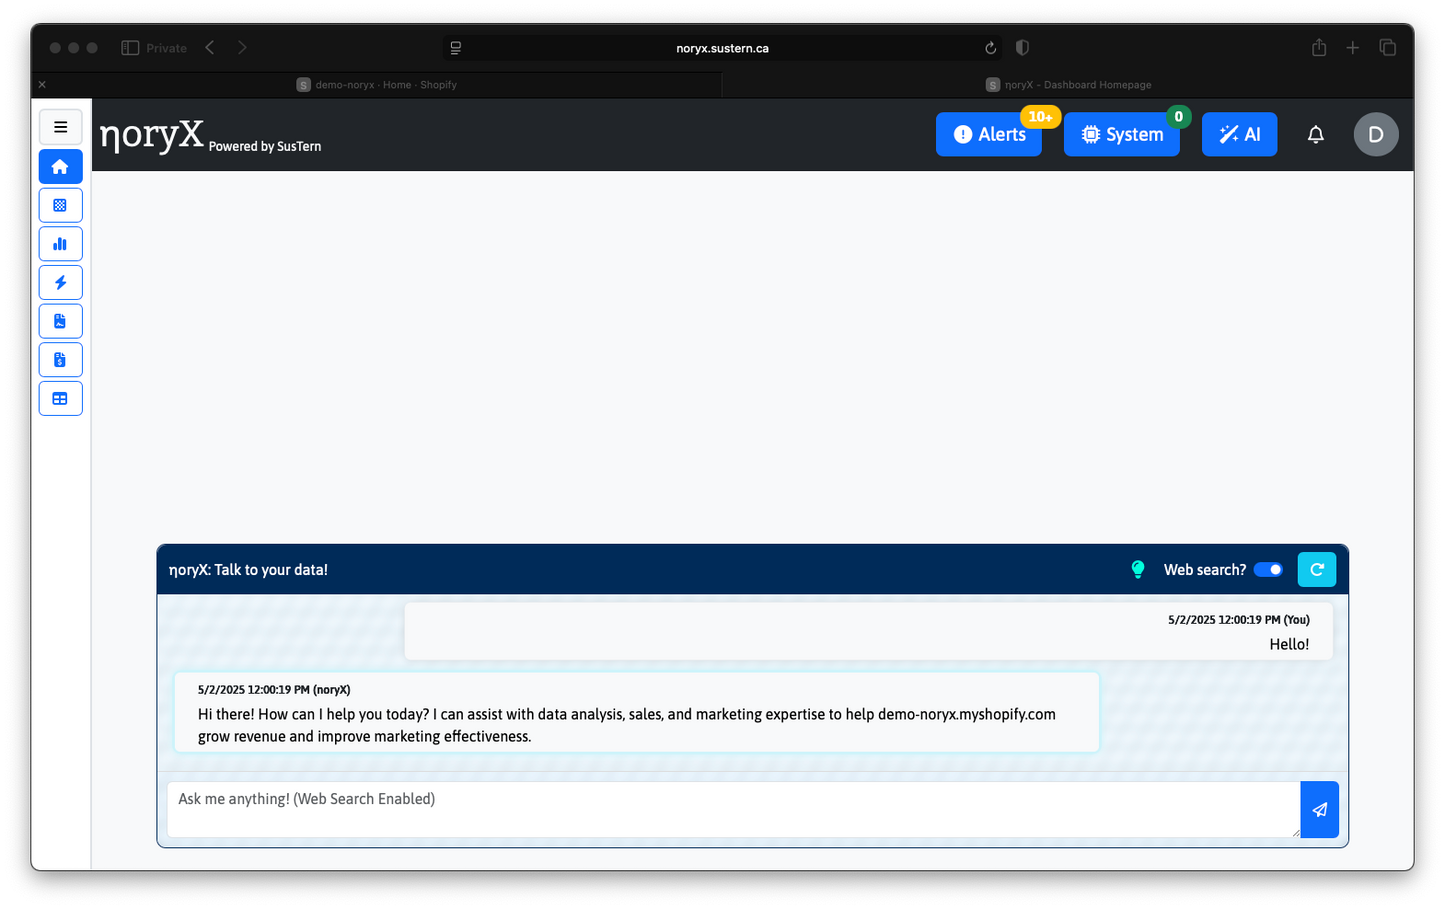Click the notification bell icon

click(1316, 134)
